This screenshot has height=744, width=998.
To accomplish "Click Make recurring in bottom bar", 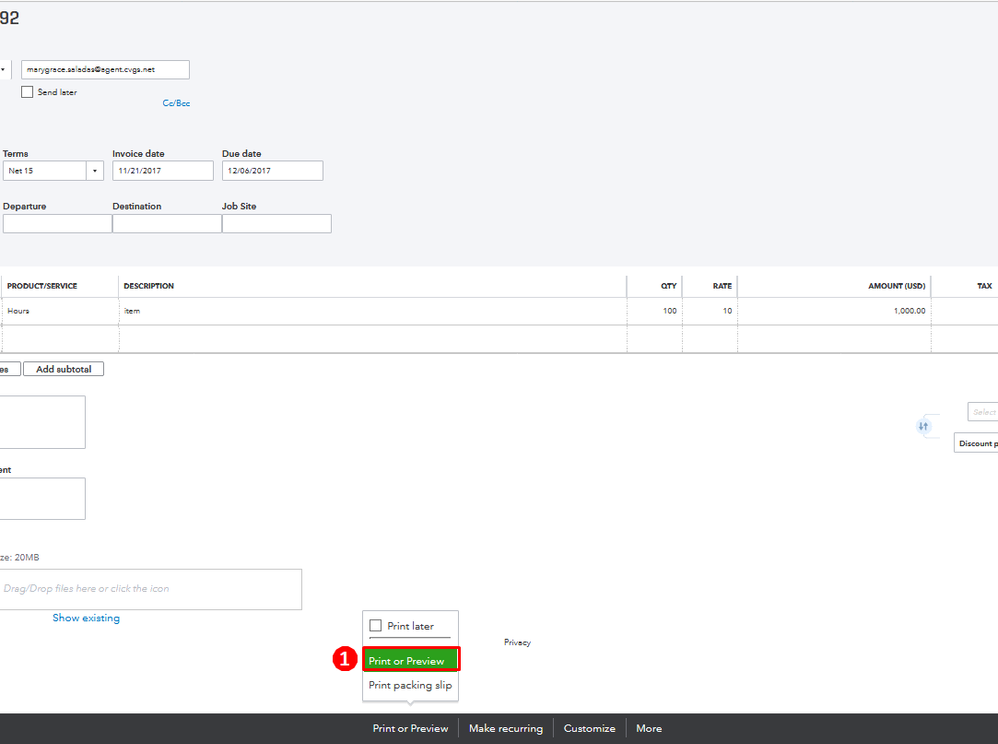I will click(x=506, y=728).
